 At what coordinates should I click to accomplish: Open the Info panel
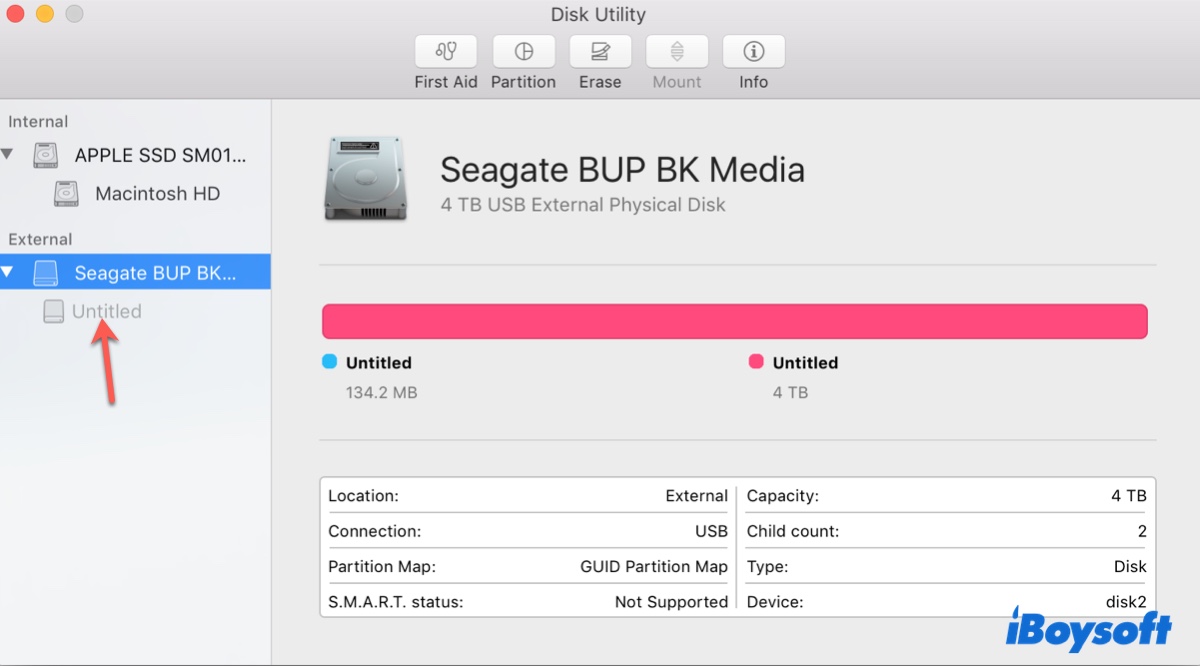(753, 60)
